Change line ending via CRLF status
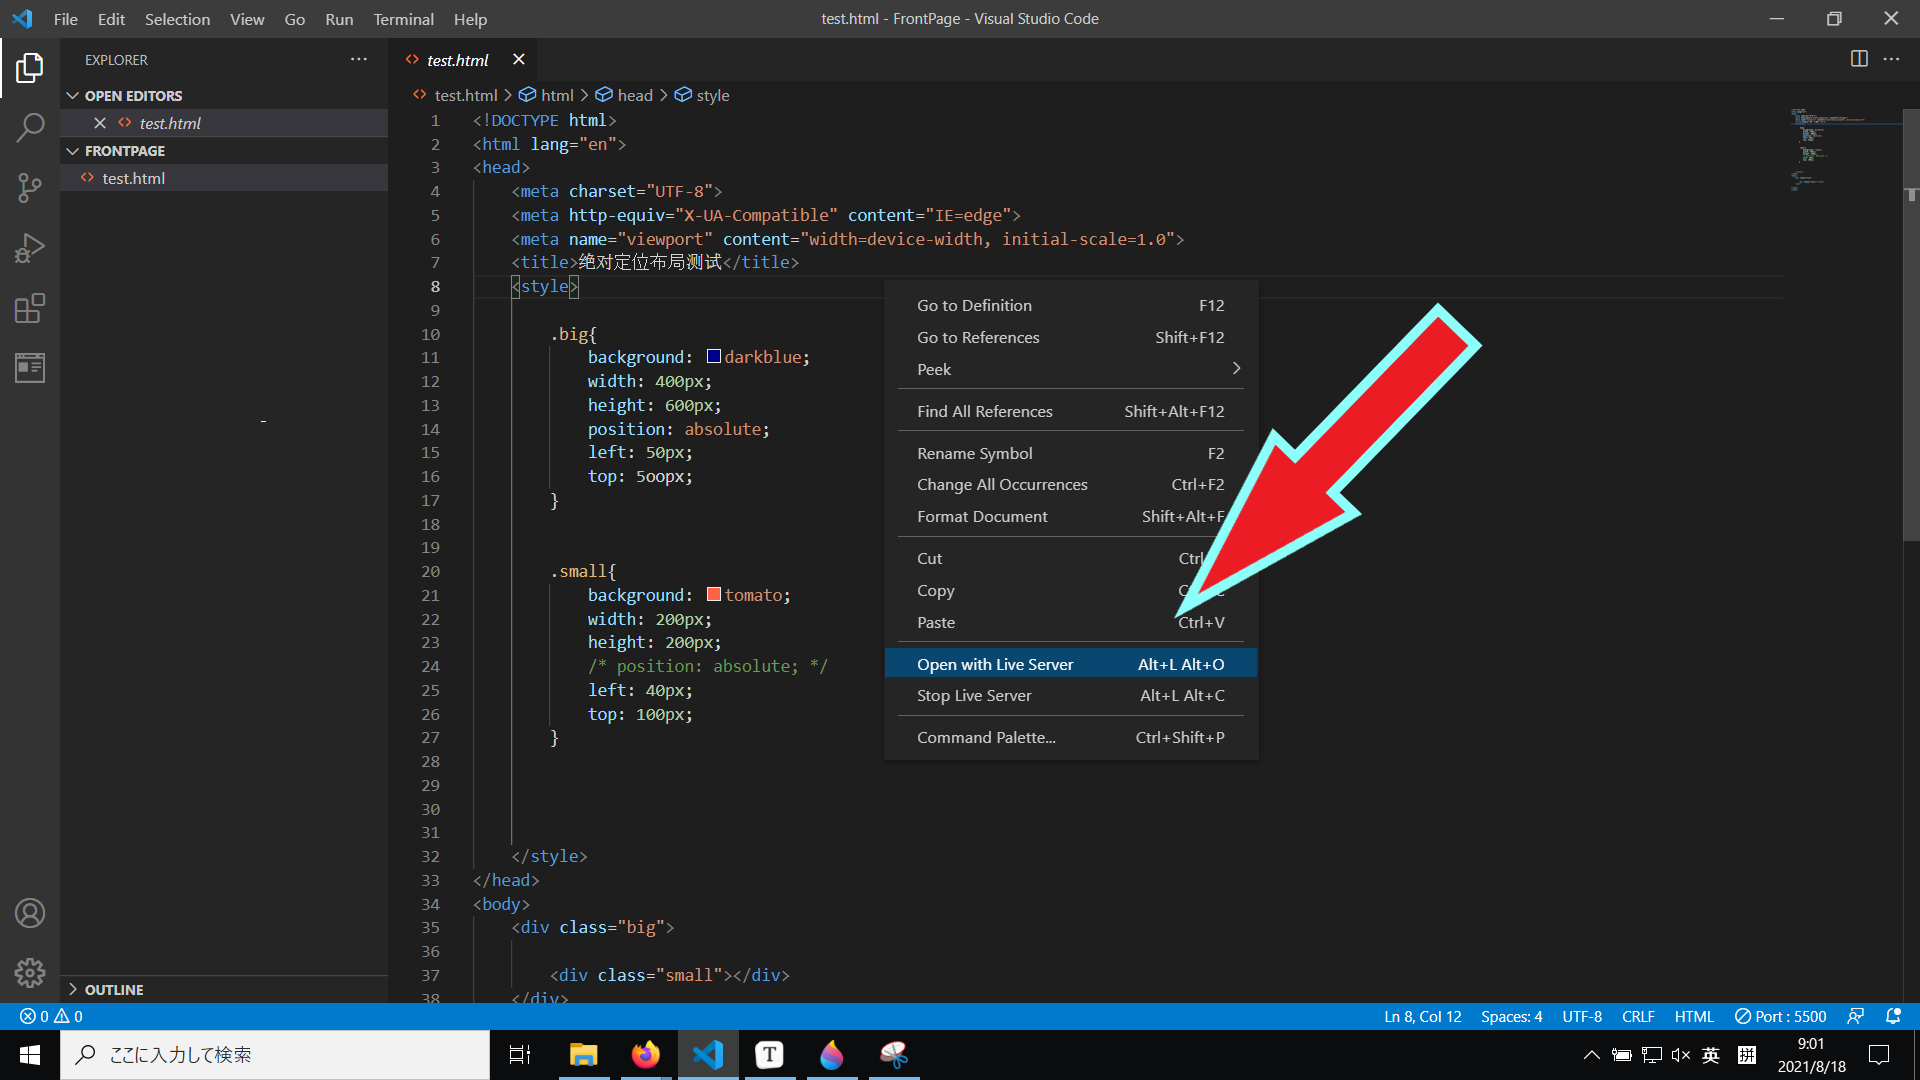The image size is (1920, 1080). click(x=1638, y=1016)
